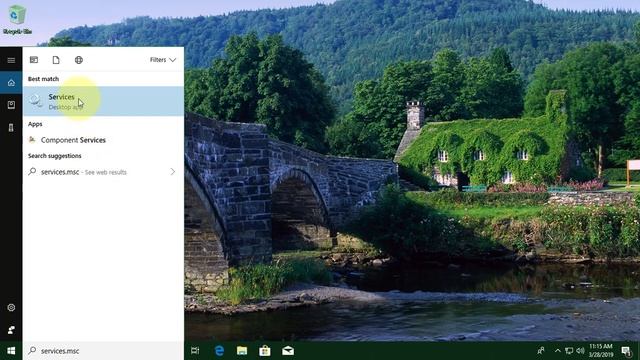Open the Recycle Bin desktop icon
The image size is (640, 360).
[17, 19]
